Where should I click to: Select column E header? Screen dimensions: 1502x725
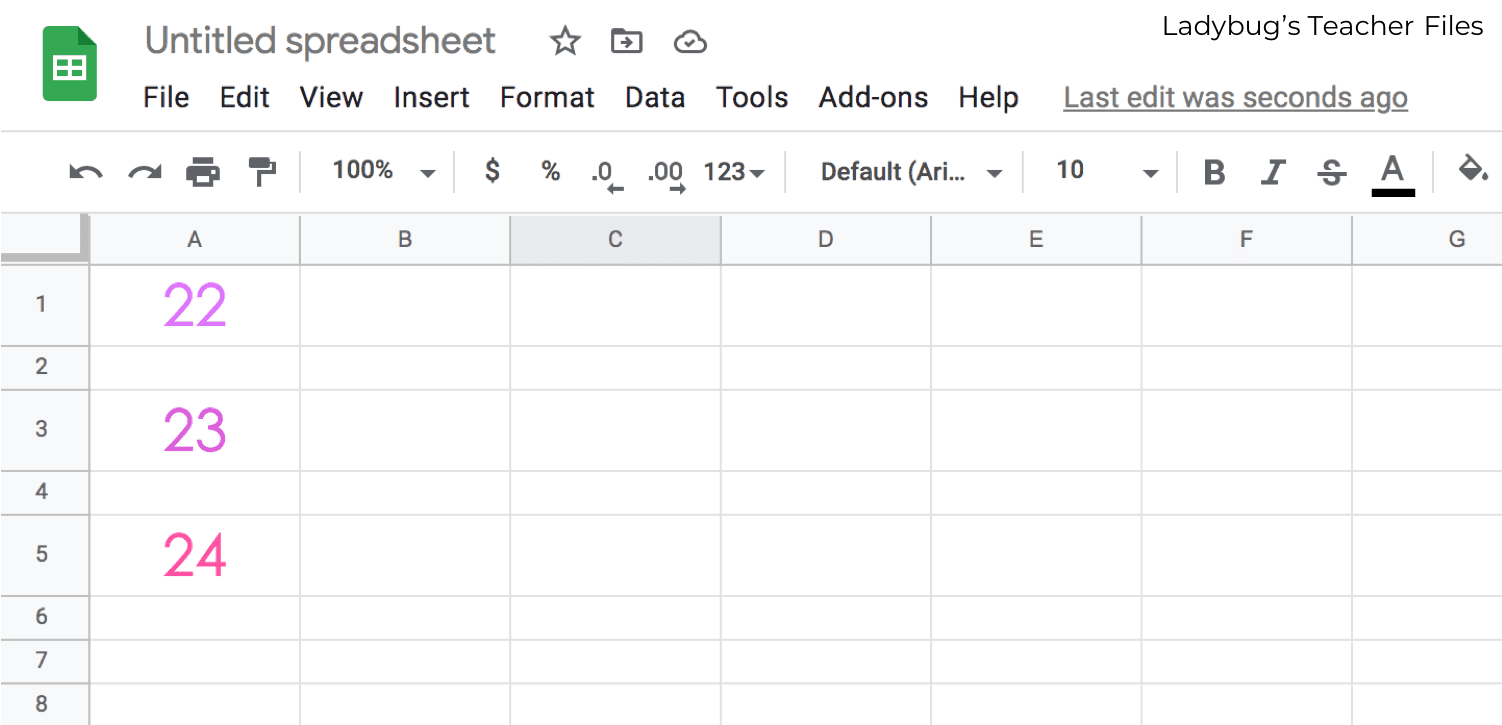point(1036,239)
